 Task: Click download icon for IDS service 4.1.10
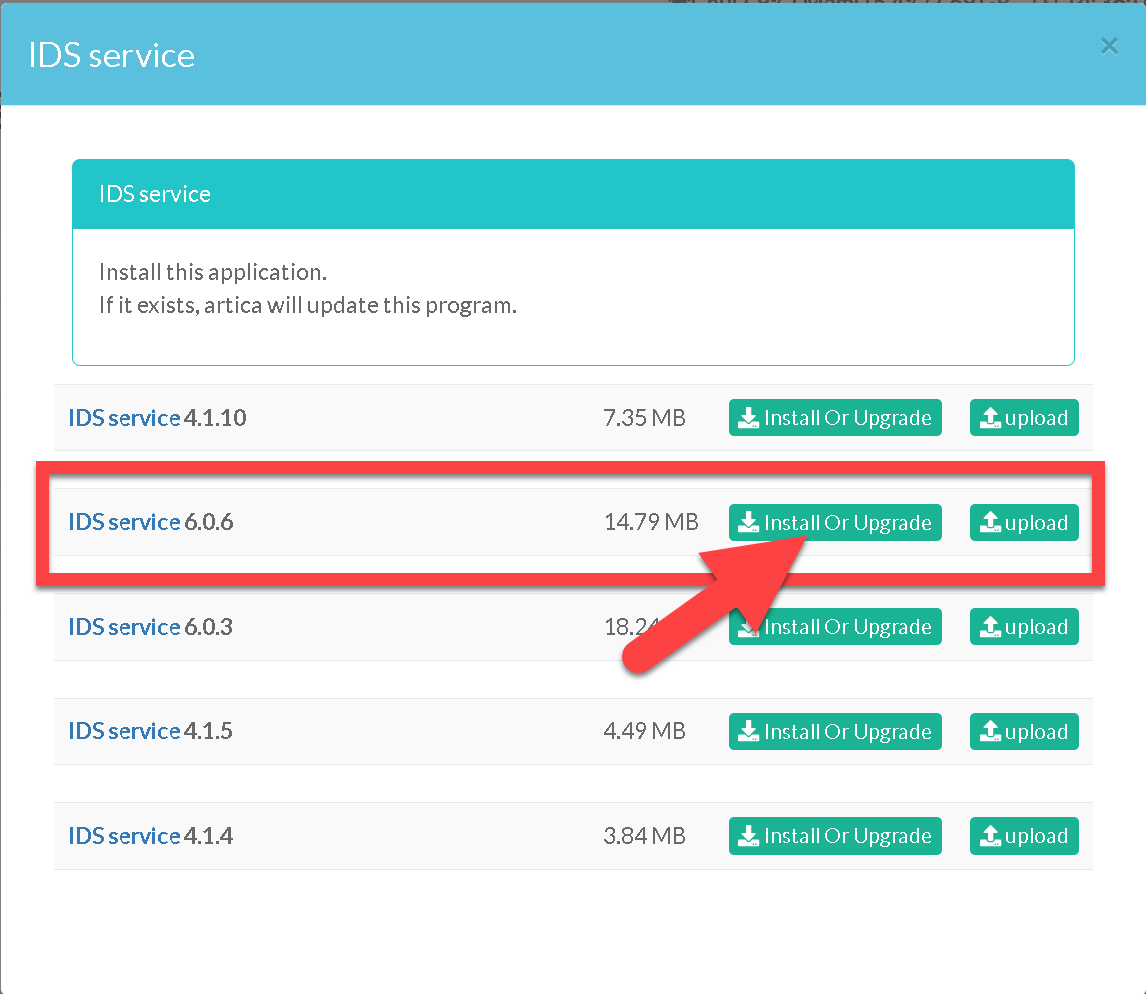tap(748, 418)
